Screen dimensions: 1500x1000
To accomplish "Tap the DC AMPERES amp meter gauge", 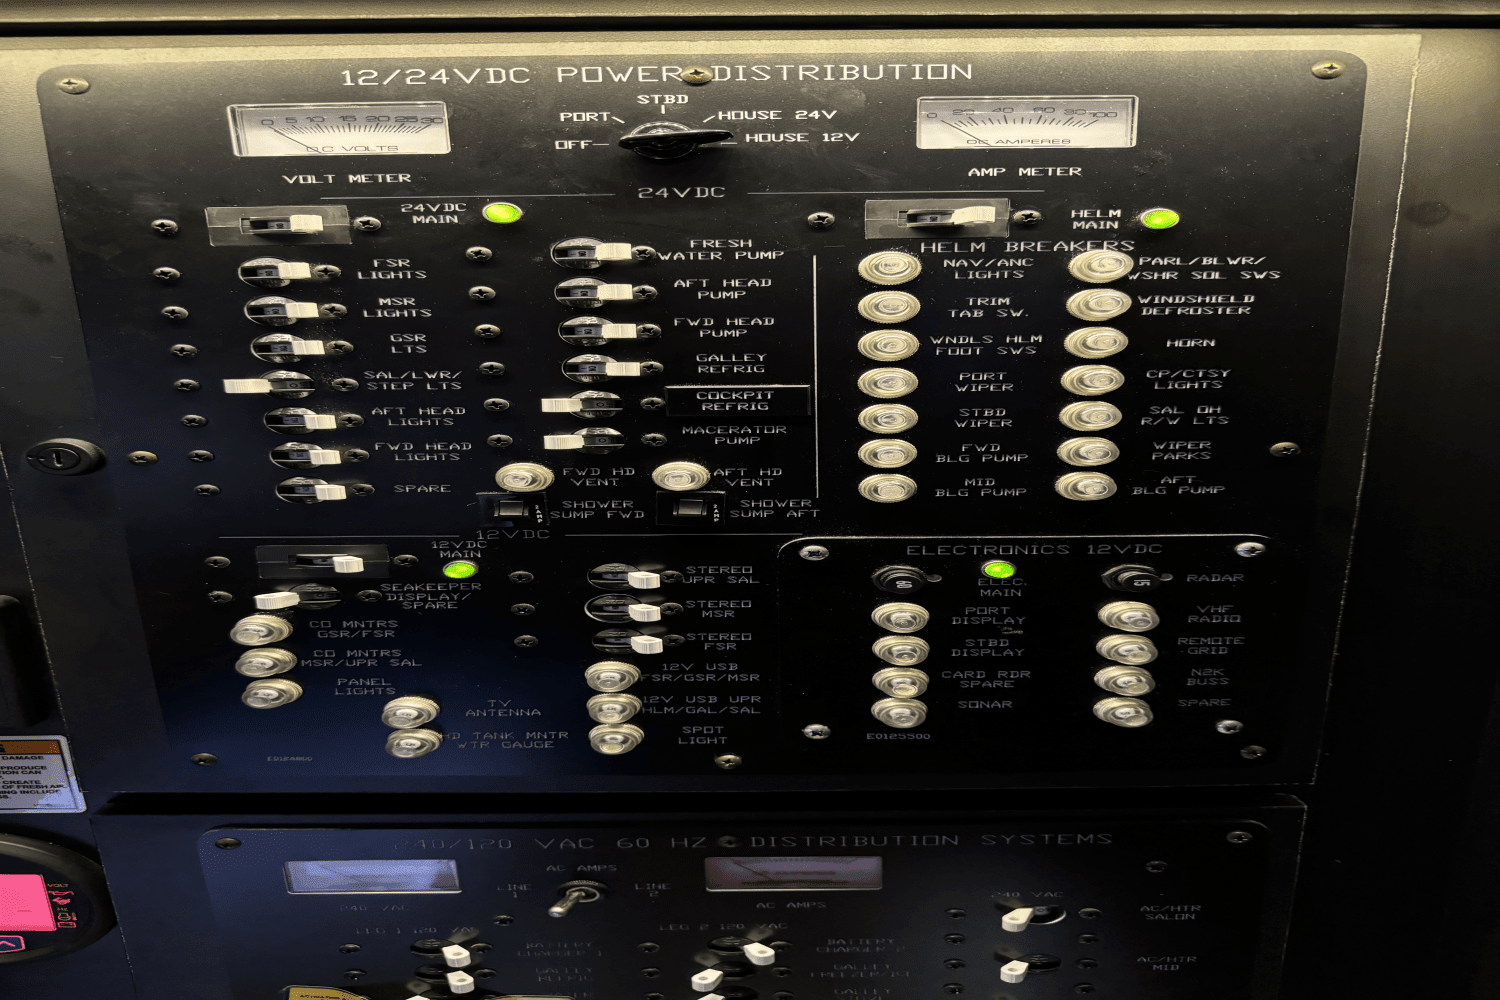I will tap(1027, 123).
